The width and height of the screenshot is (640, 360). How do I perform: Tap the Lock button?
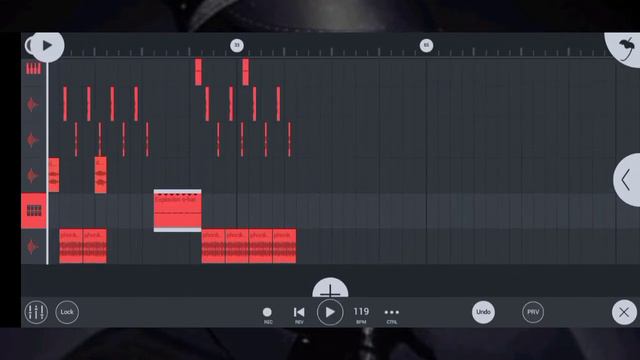point(67,312)
